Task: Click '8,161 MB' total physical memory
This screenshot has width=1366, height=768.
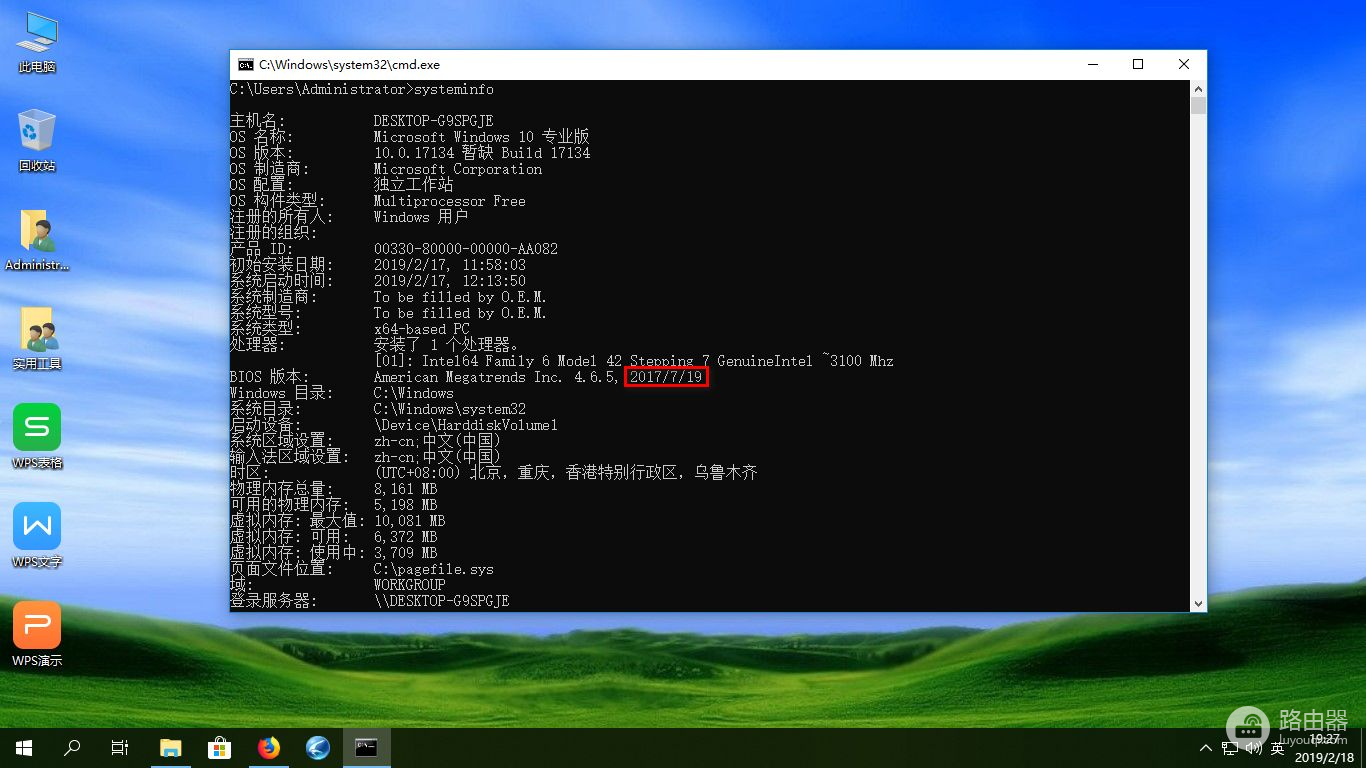Action: click(405, 489)
